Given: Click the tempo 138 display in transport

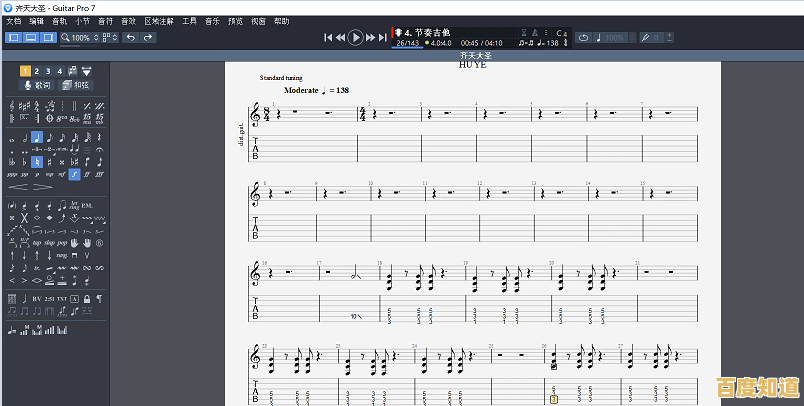Looking at the screenshot, I should tap(545, 43).
